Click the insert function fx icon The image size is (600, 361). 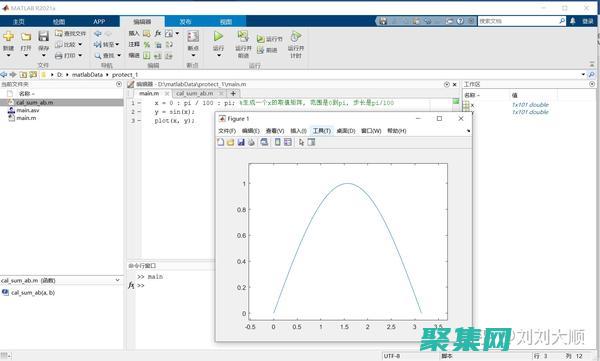[158, 34]
